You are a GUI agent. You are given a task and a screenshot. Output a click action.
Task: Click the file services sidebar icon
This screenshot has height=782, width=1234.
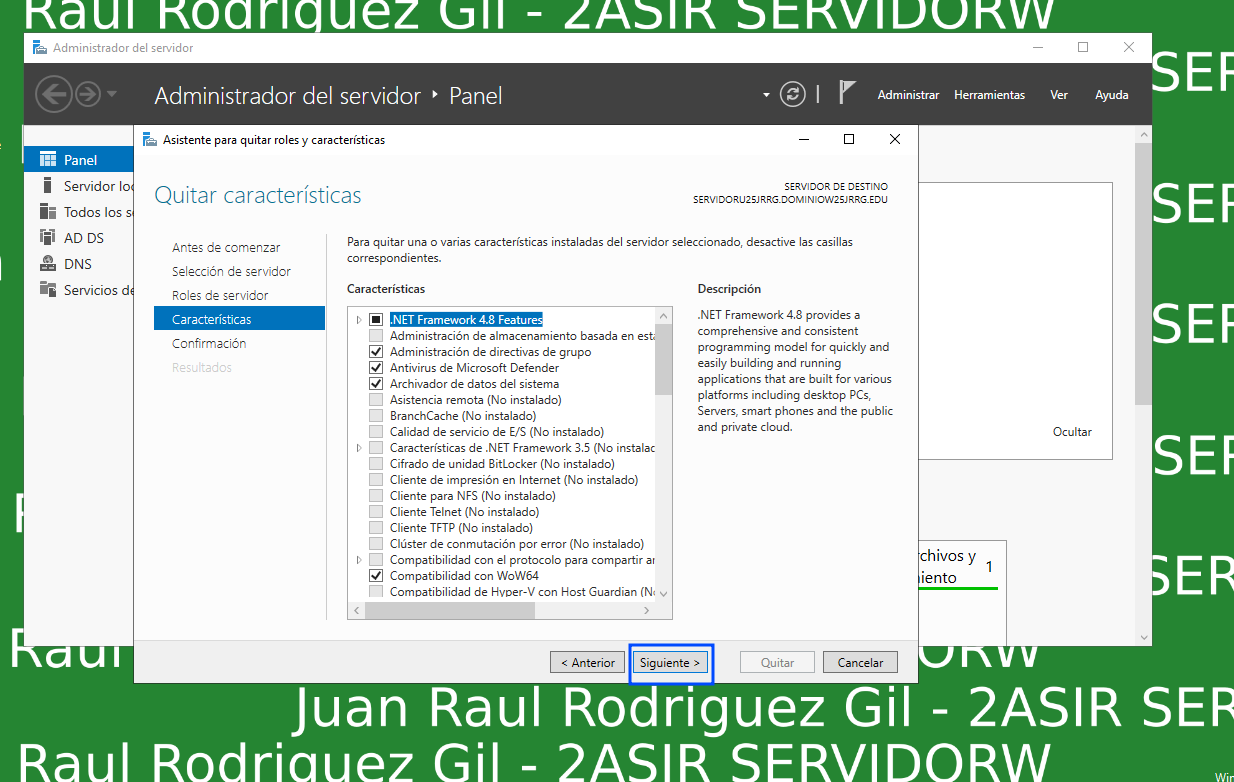tap(47, 290)
